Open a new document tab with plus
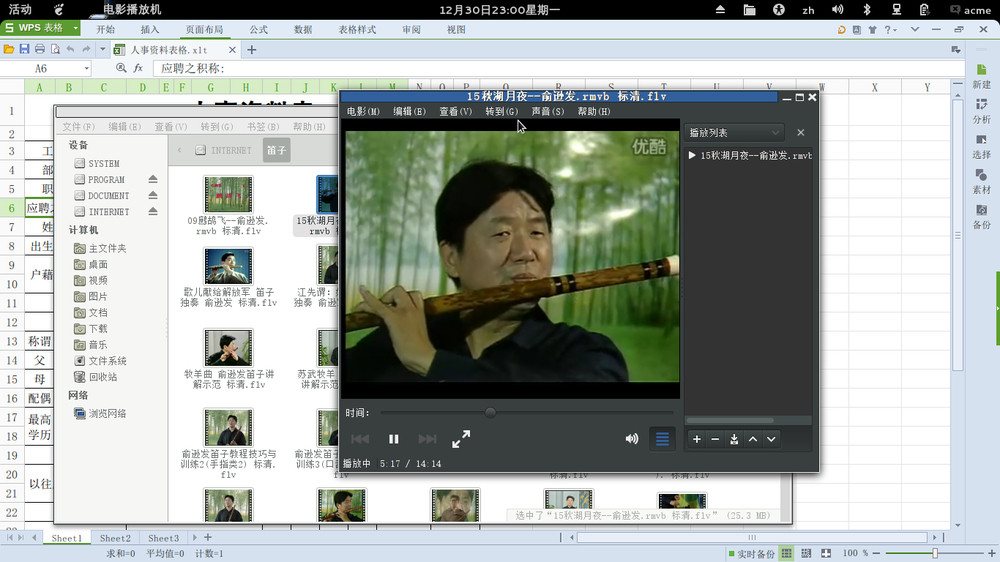Image resolution: width=1000 pixels, height=562 pixels. tap(252, 50)
